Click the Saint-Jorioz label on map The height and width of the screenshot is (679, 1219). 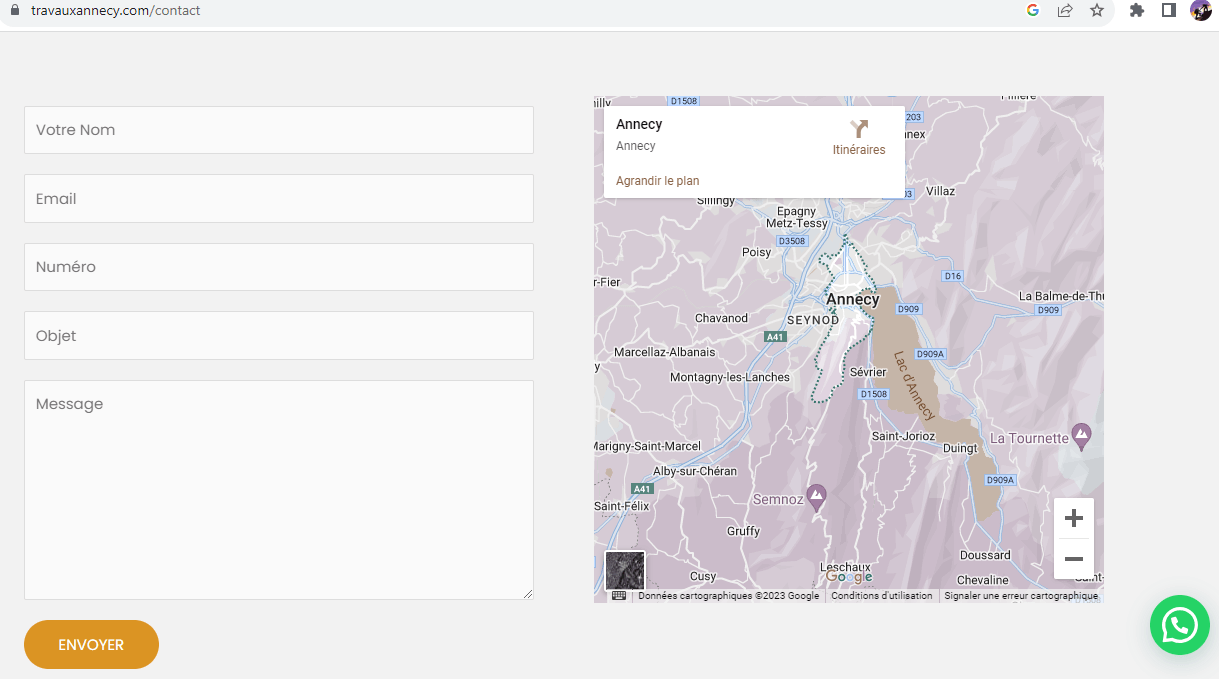click(x=904, y=437)
